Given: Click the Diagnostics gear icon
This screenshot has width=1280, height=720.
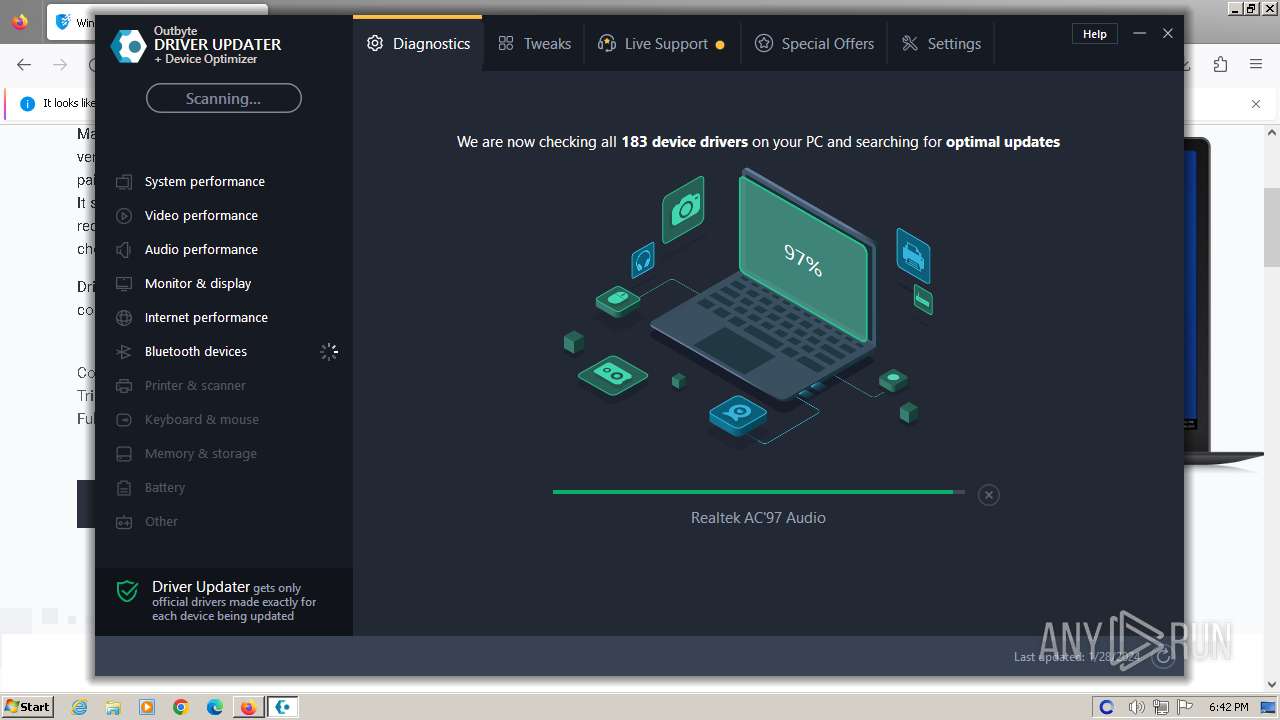Looking at the screenshot, I should [x=375, y=44].
